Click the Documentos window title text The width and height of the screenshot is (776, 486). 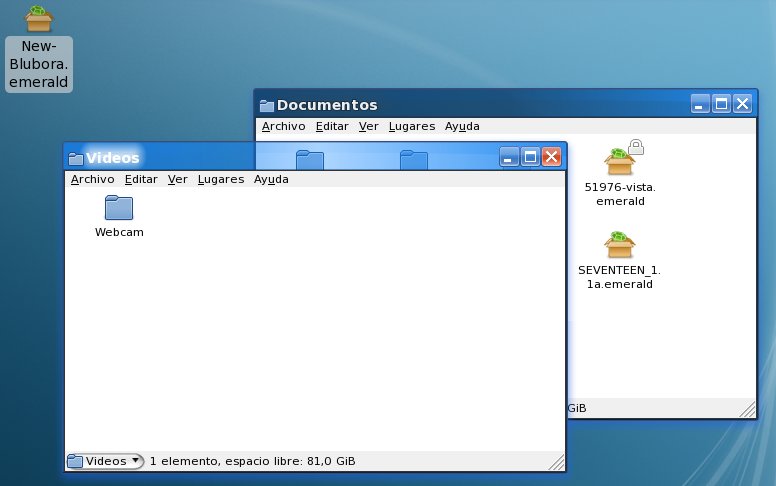[x=327, y=105]
